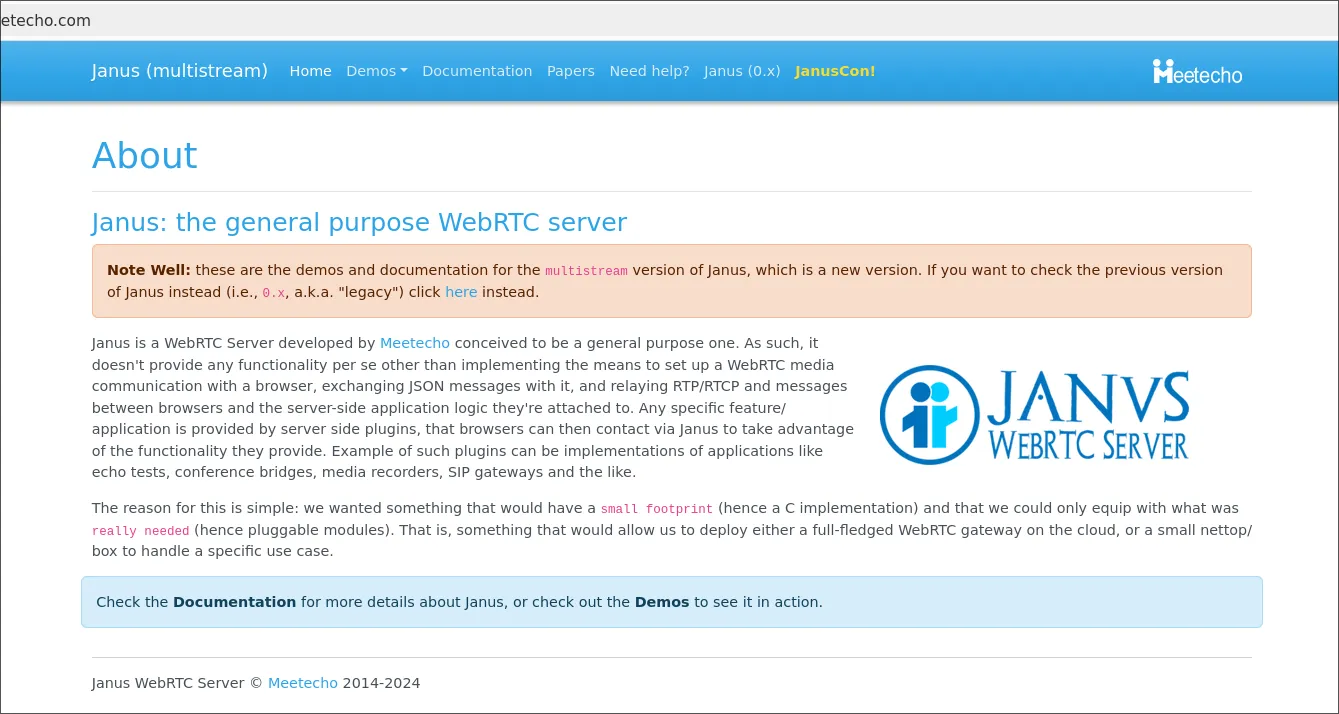Click the pink "multistream" code text in the note
The image size is (1339, 714).
coord(586,271)
